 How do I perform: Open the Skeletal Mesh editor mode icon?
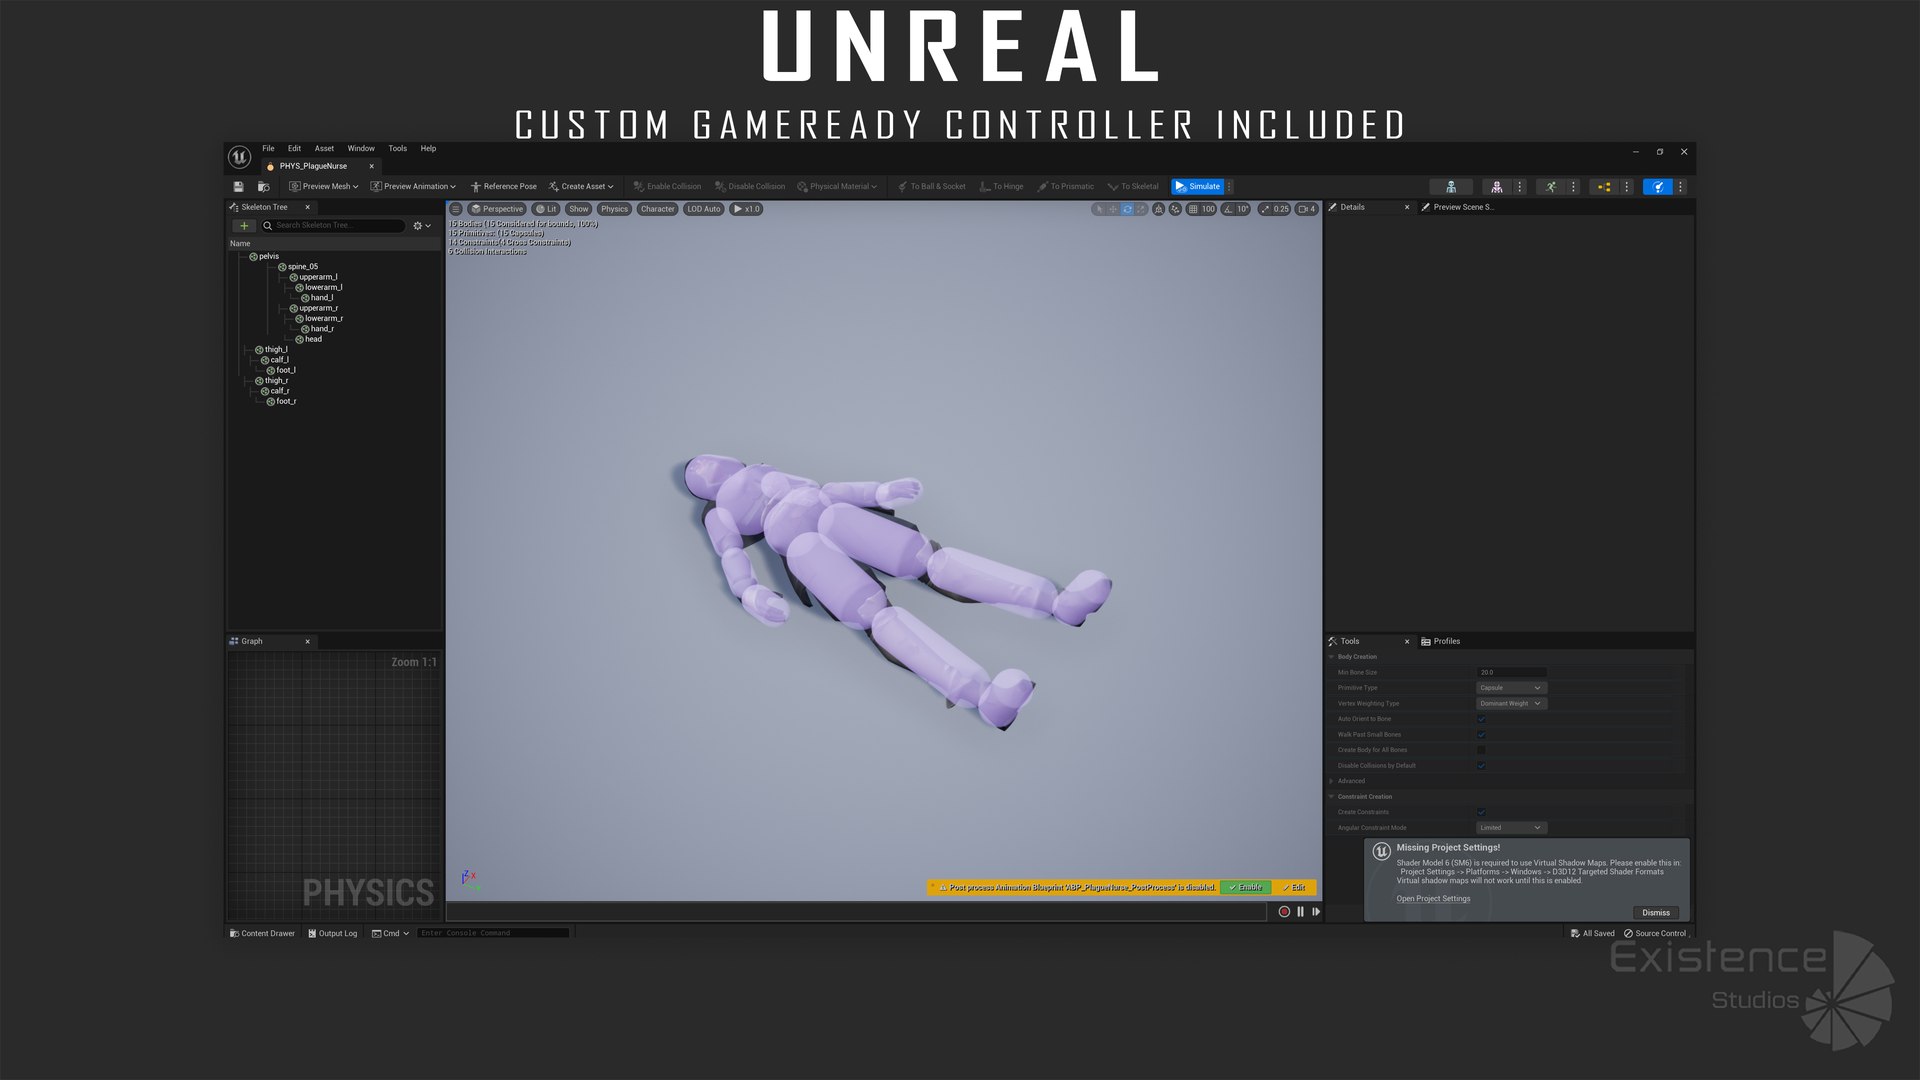1497,186
